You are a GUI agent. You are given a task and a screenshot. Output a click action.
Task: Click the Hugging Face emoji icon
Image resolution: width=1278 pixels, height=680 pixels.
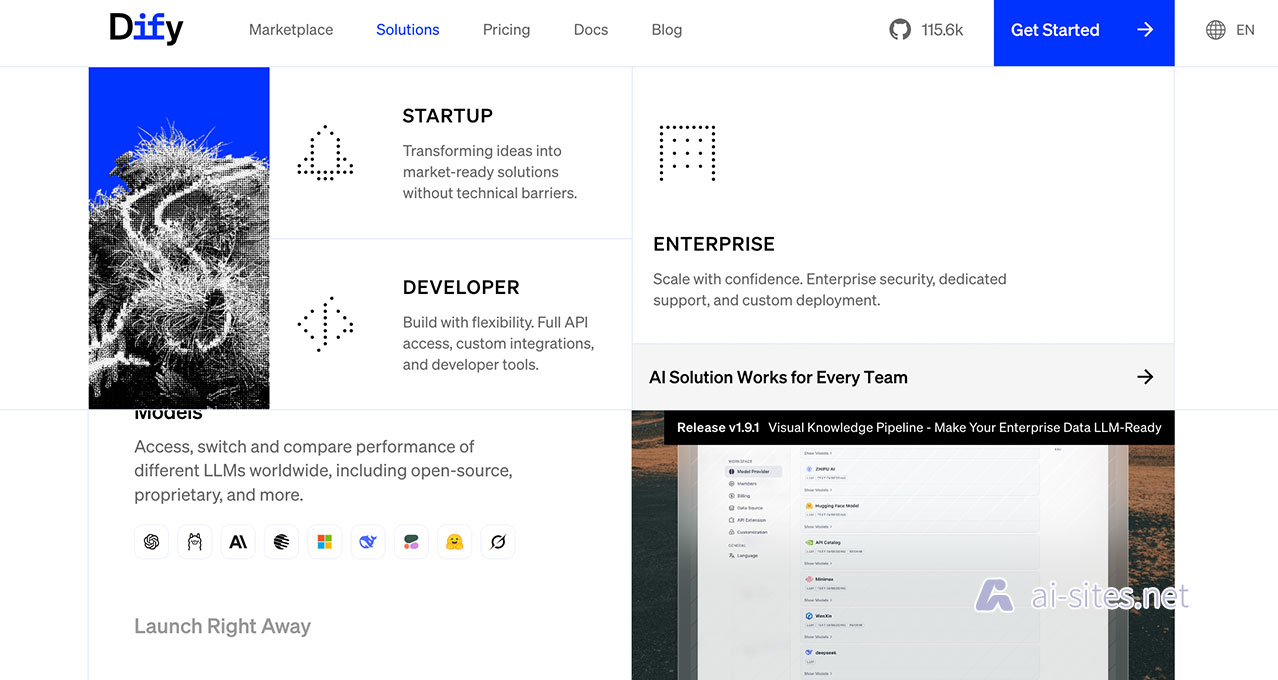[454, 541]
